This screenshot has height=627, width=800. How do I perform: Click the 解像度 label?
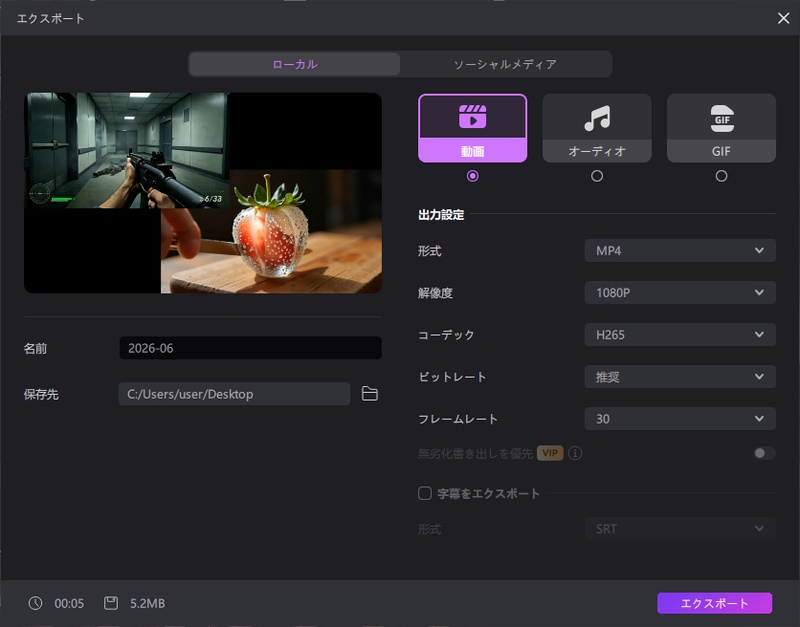tap(435, 293)
